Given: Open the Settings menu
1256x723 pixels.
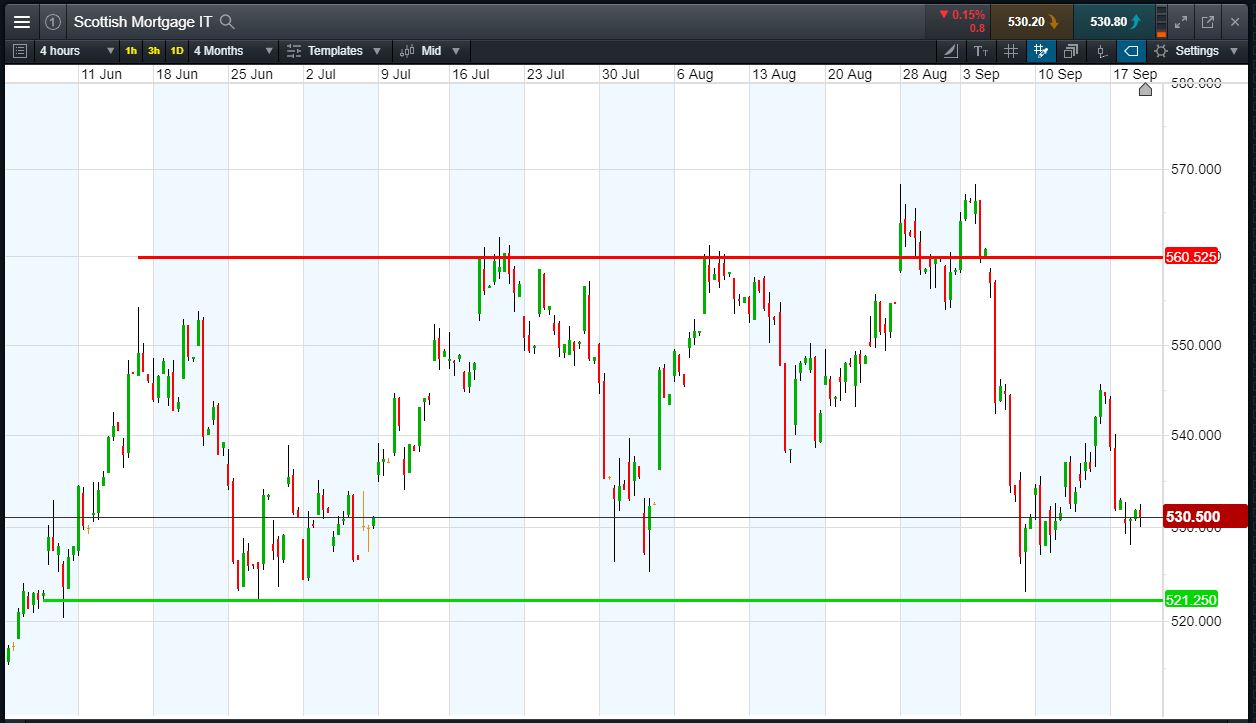Looking at the screenshot, I should (1195, 51).
